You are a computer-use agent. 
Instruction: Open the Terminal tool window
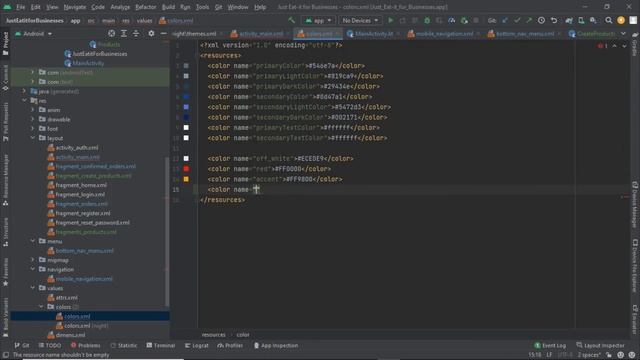point(160,345)
